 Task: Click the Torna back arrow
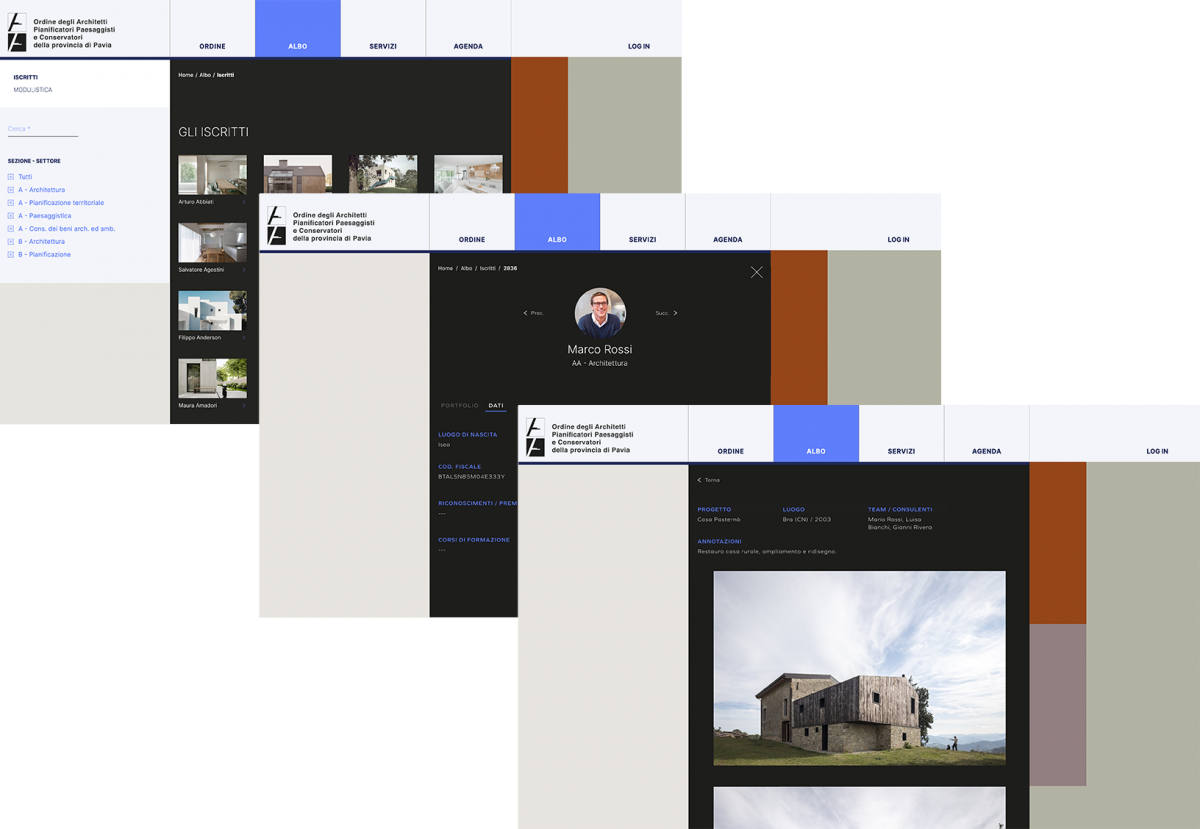[x=699, y=480]
